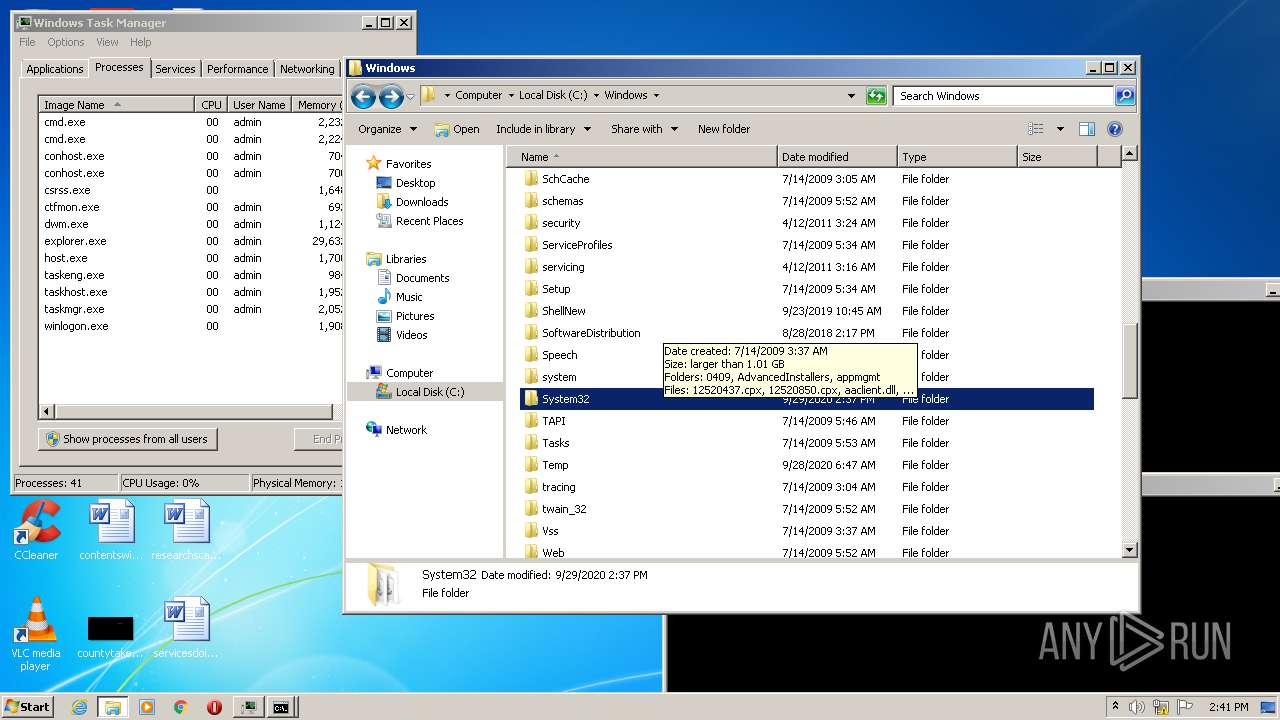Image resolution: width=1280 pixels, height=720 pixels.
Task: Select Network in navigation pane
Action: tap(406, 430)
